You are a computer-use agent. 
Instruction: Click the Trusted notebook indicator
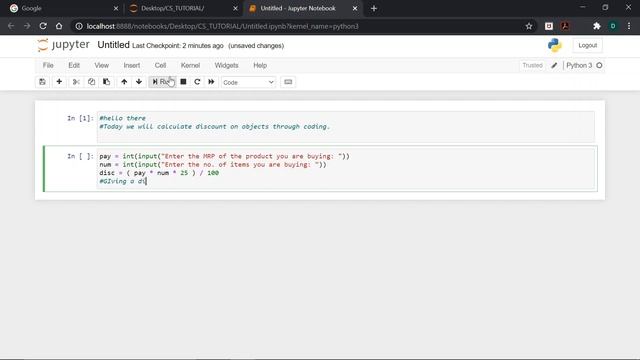point(532,65)
